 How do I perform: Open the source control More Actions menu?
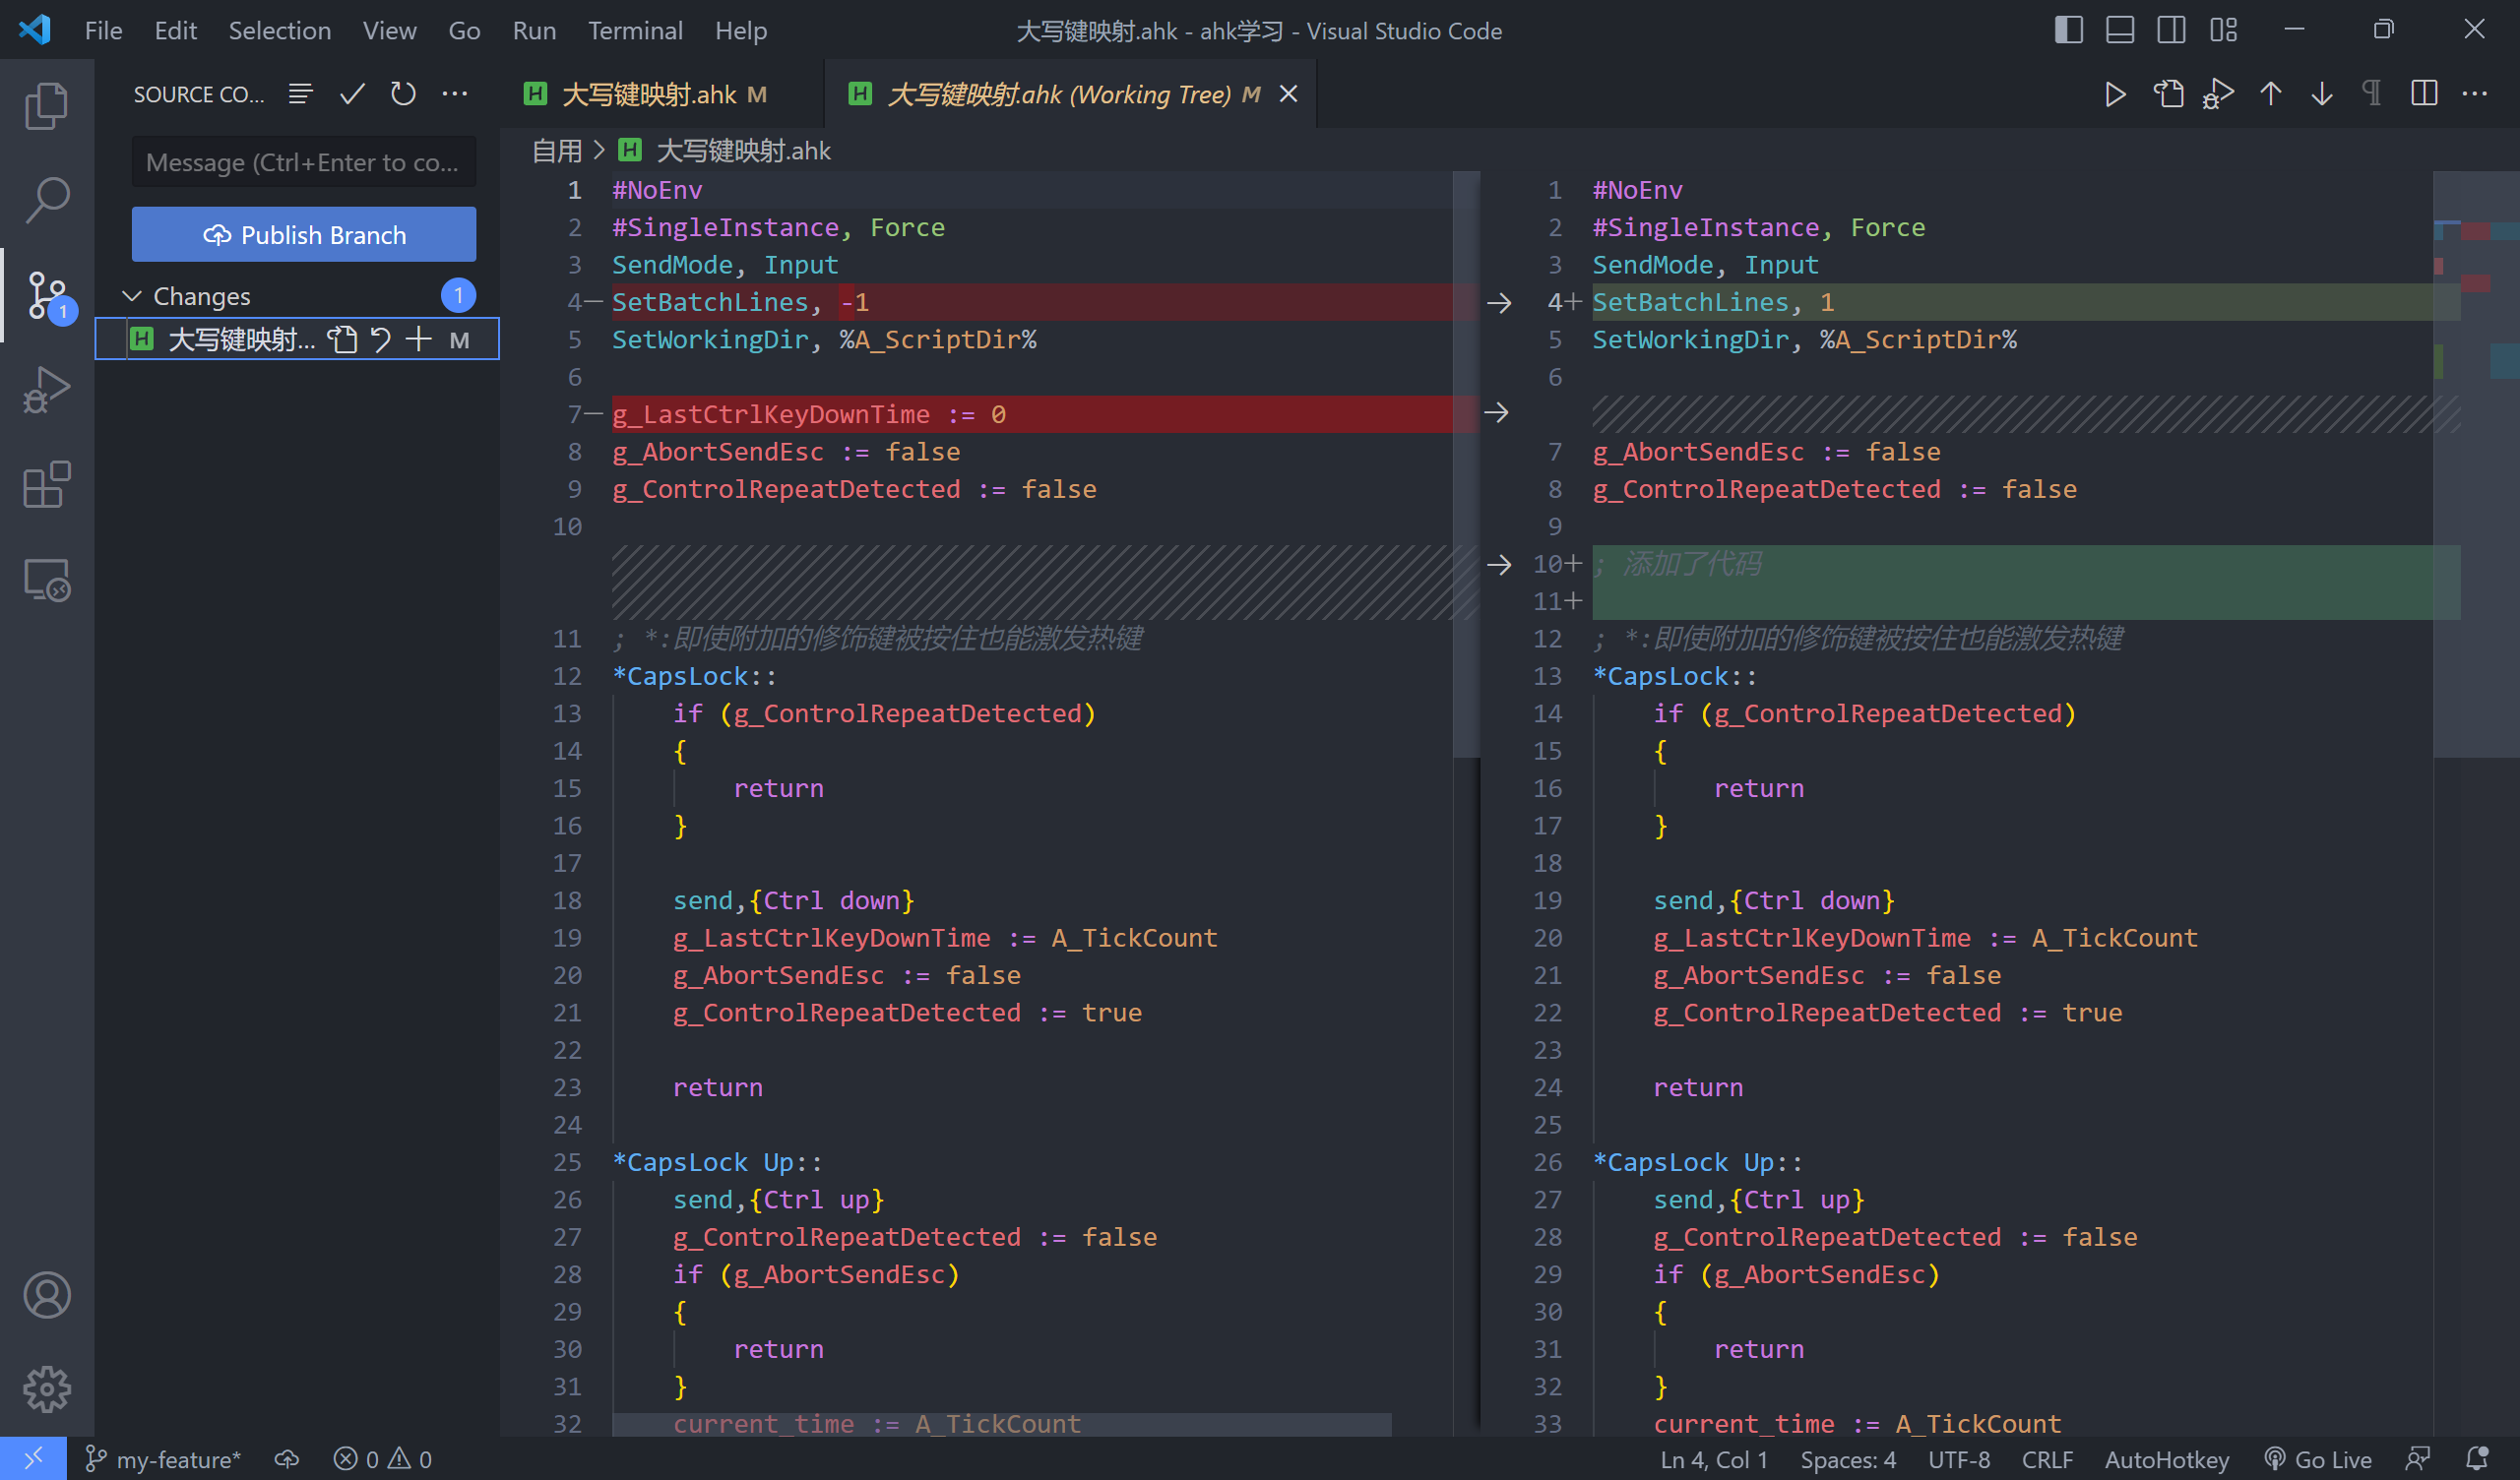point(455,94)
